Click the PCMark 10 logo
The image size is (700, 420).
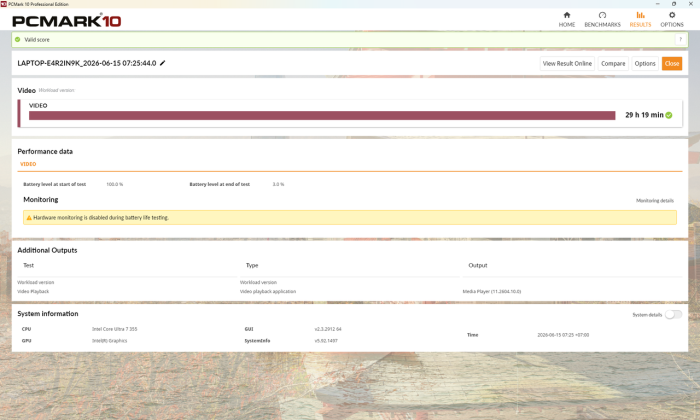point(67,21)
